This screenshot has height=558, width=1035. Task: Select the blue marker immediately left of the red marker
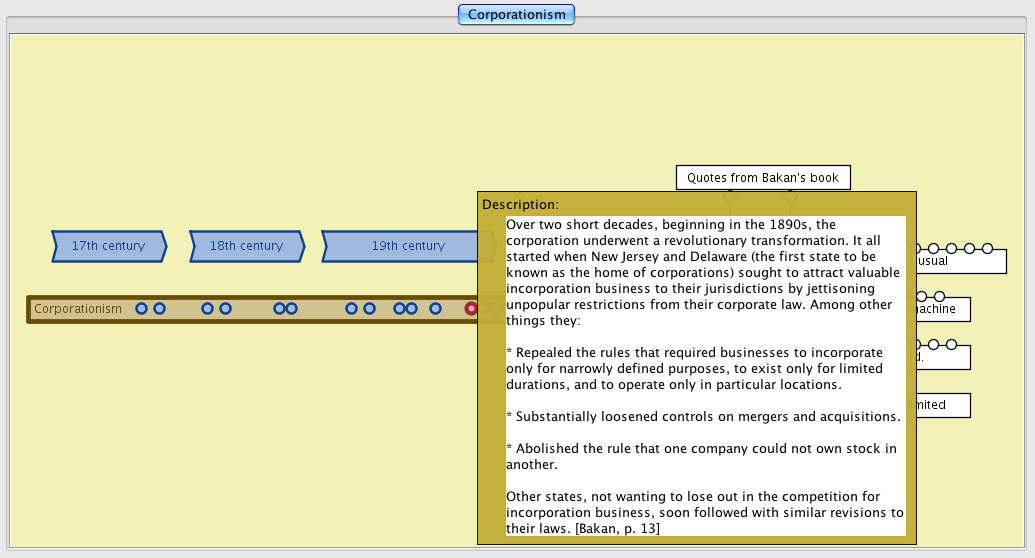point(435,309)
